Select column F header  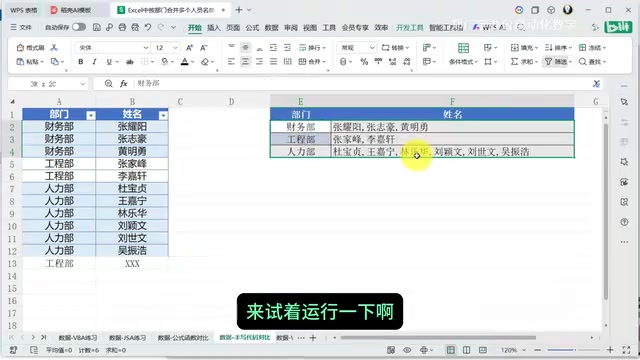tap(452, 101)
